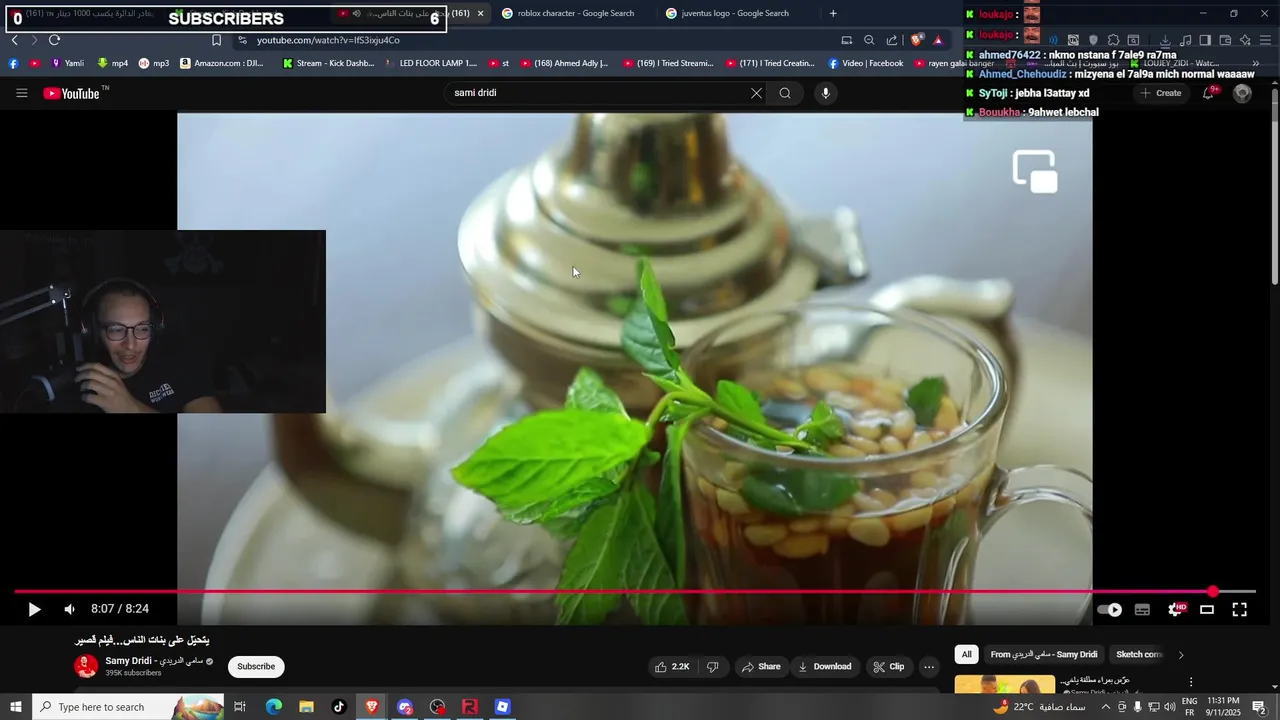
Task: Open File Explorer from the taskbar
Action: pos(306,707)
